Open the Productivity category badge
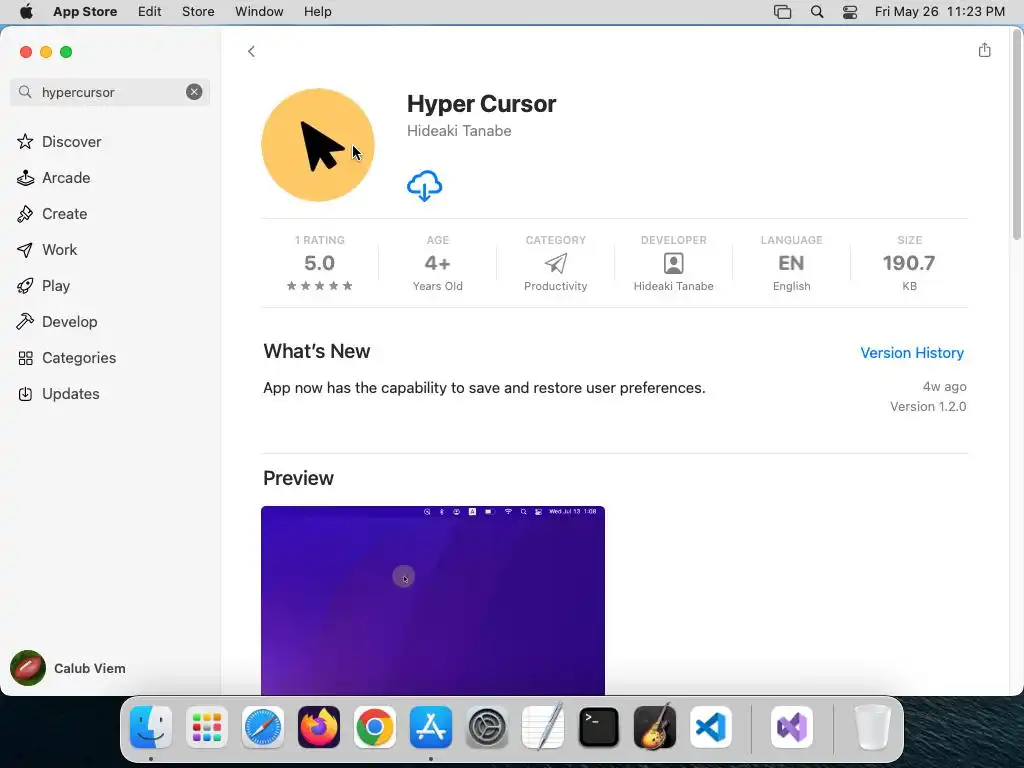The width and height of the screenshot is (1024, 768). coord(556,263)
